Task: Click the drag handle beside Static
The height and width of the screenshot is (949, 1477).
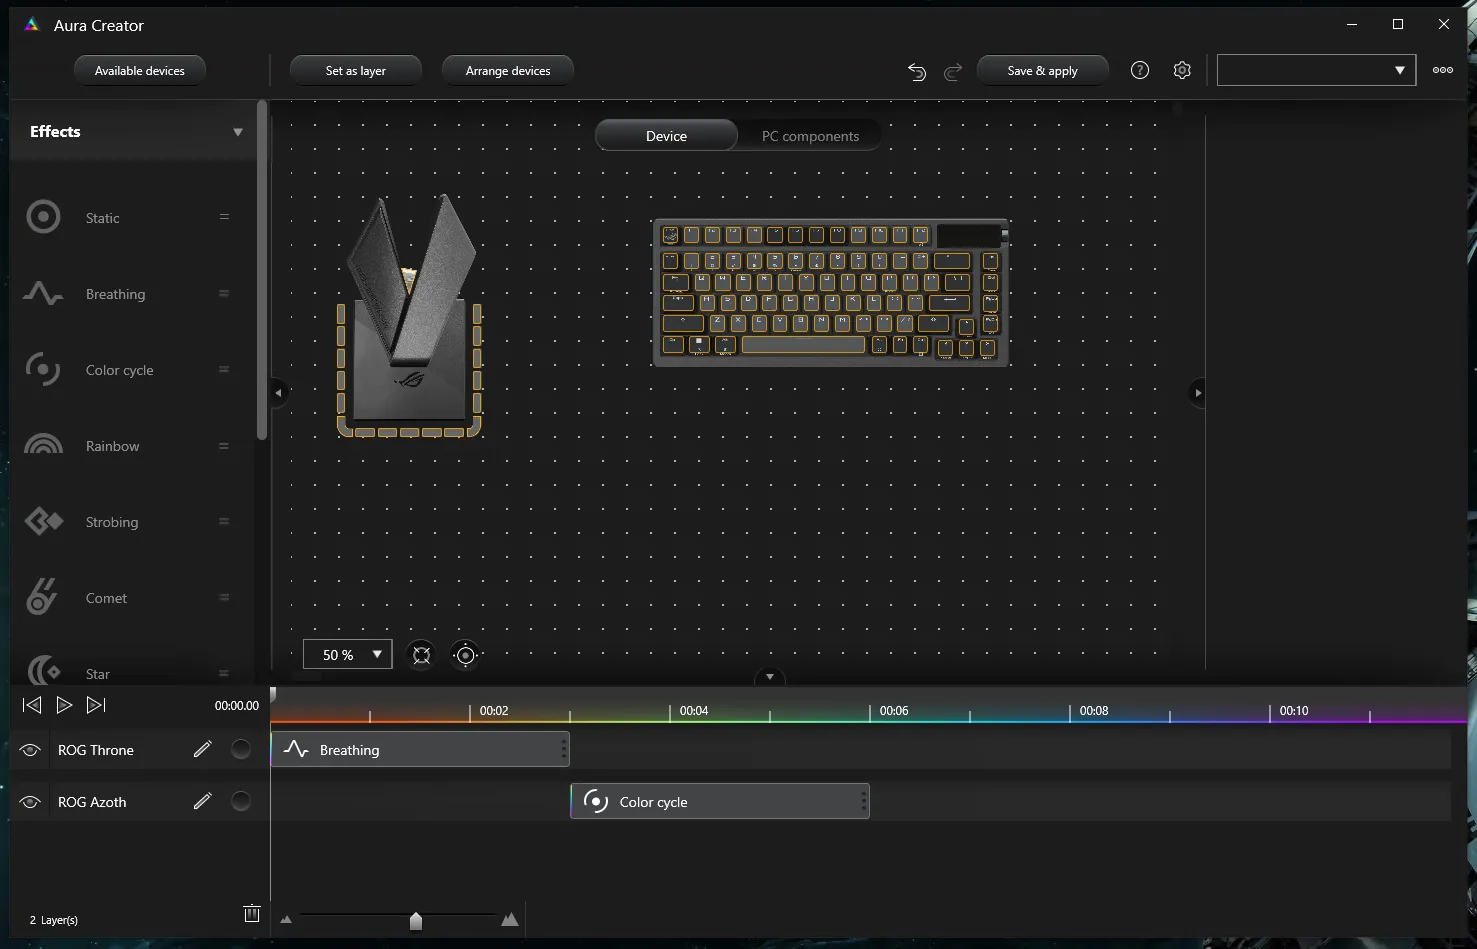Action: pyautogui.click(x=224, y=217)
